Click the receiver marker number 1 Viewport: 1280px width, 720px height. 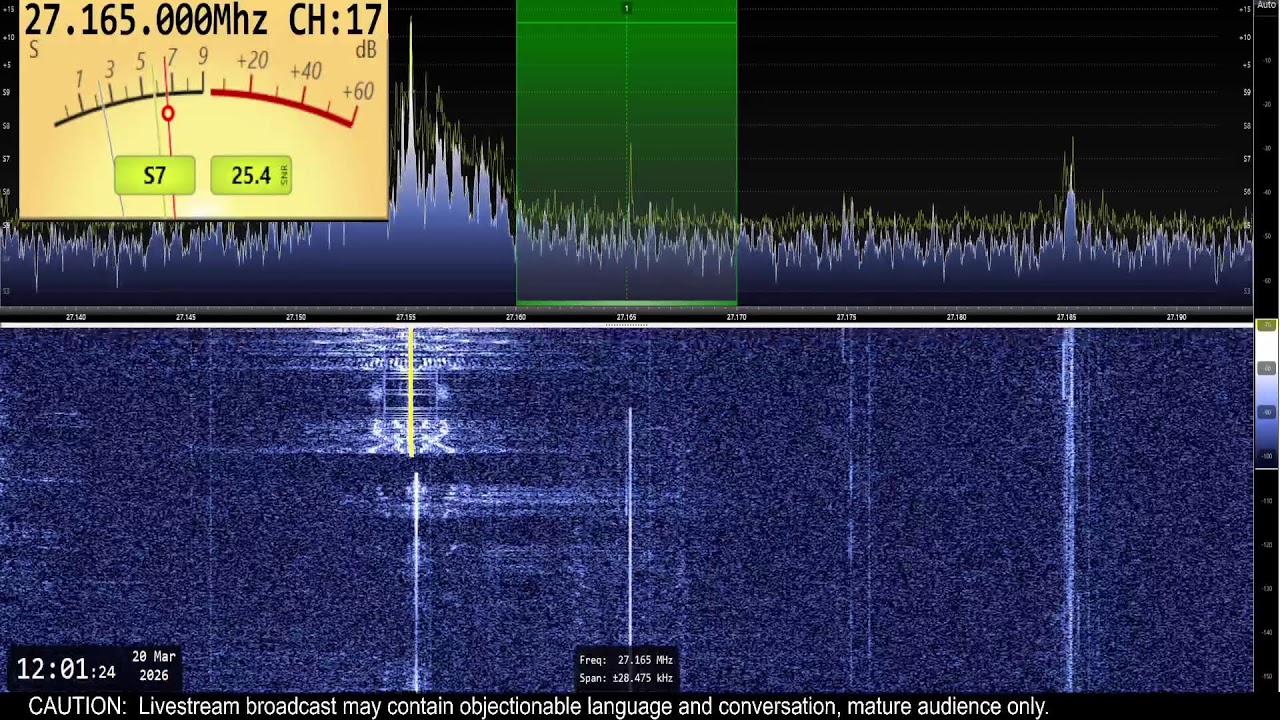626,9
